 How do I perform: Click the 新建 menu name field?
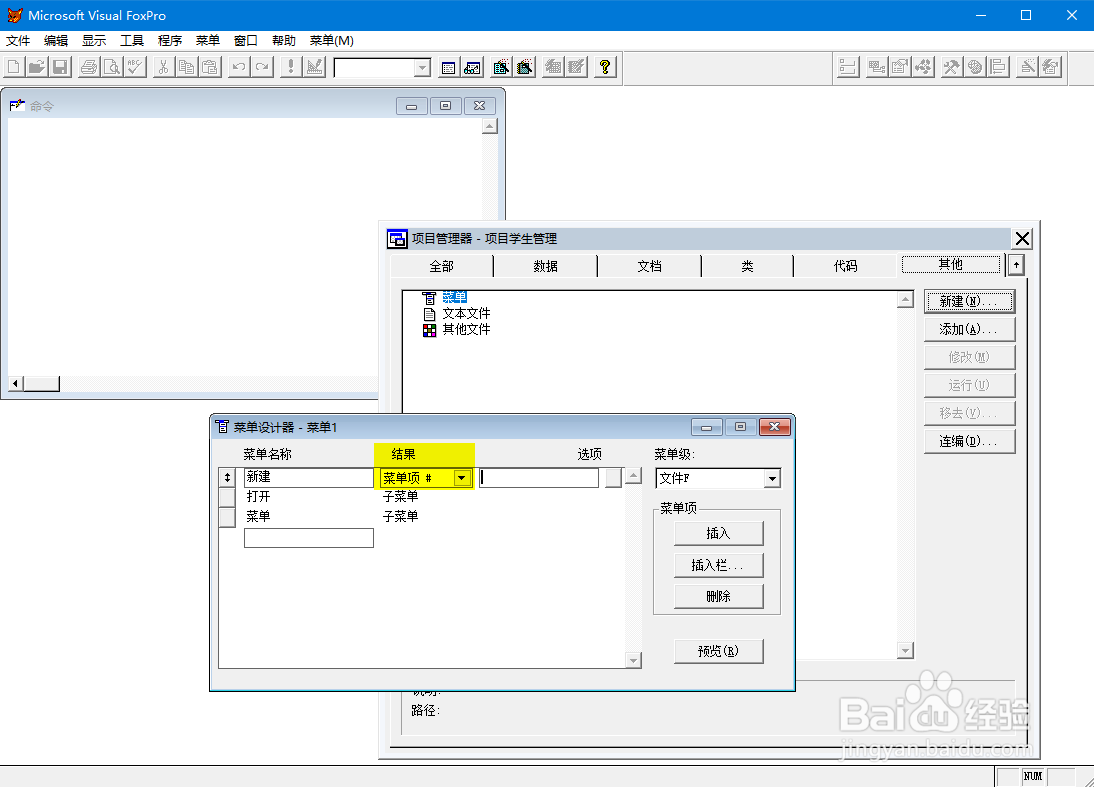pyautogui.click(x=309, y=477)
